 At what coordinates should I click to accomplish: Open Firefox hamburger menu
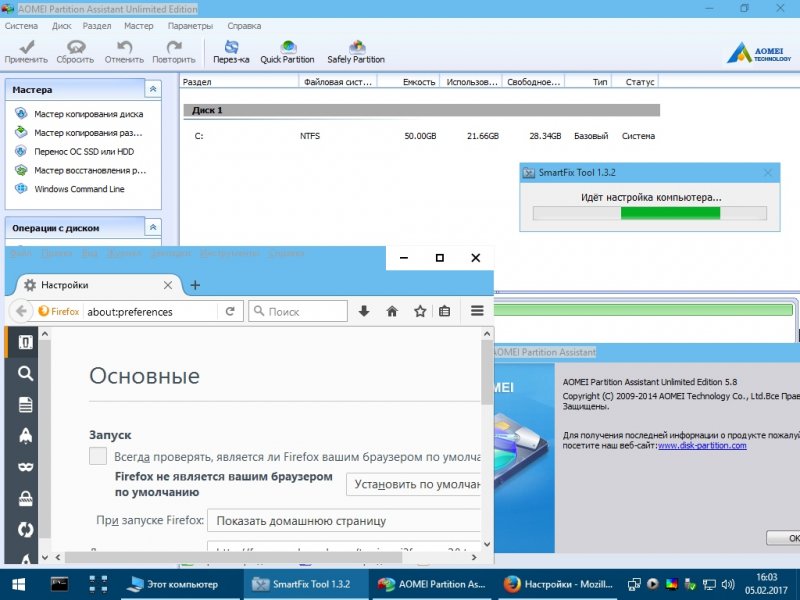(477, 311)
